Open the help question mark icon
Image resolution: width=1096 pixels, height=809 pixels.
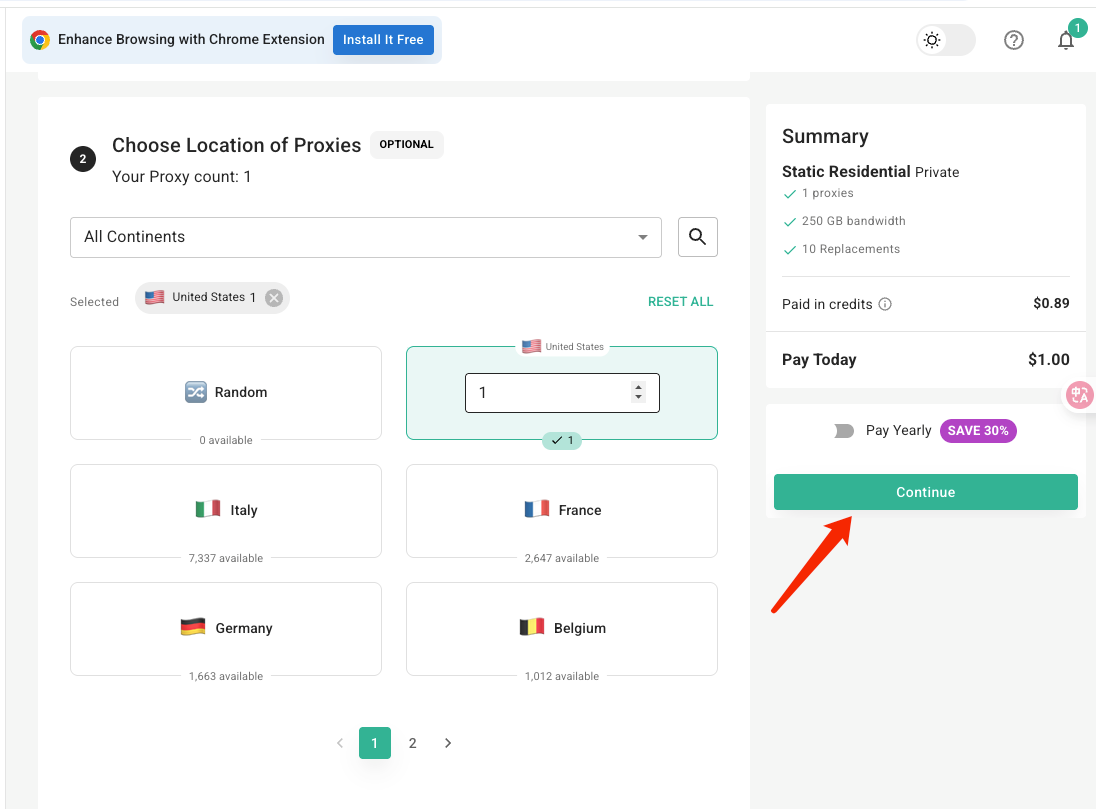point(1014,40)
